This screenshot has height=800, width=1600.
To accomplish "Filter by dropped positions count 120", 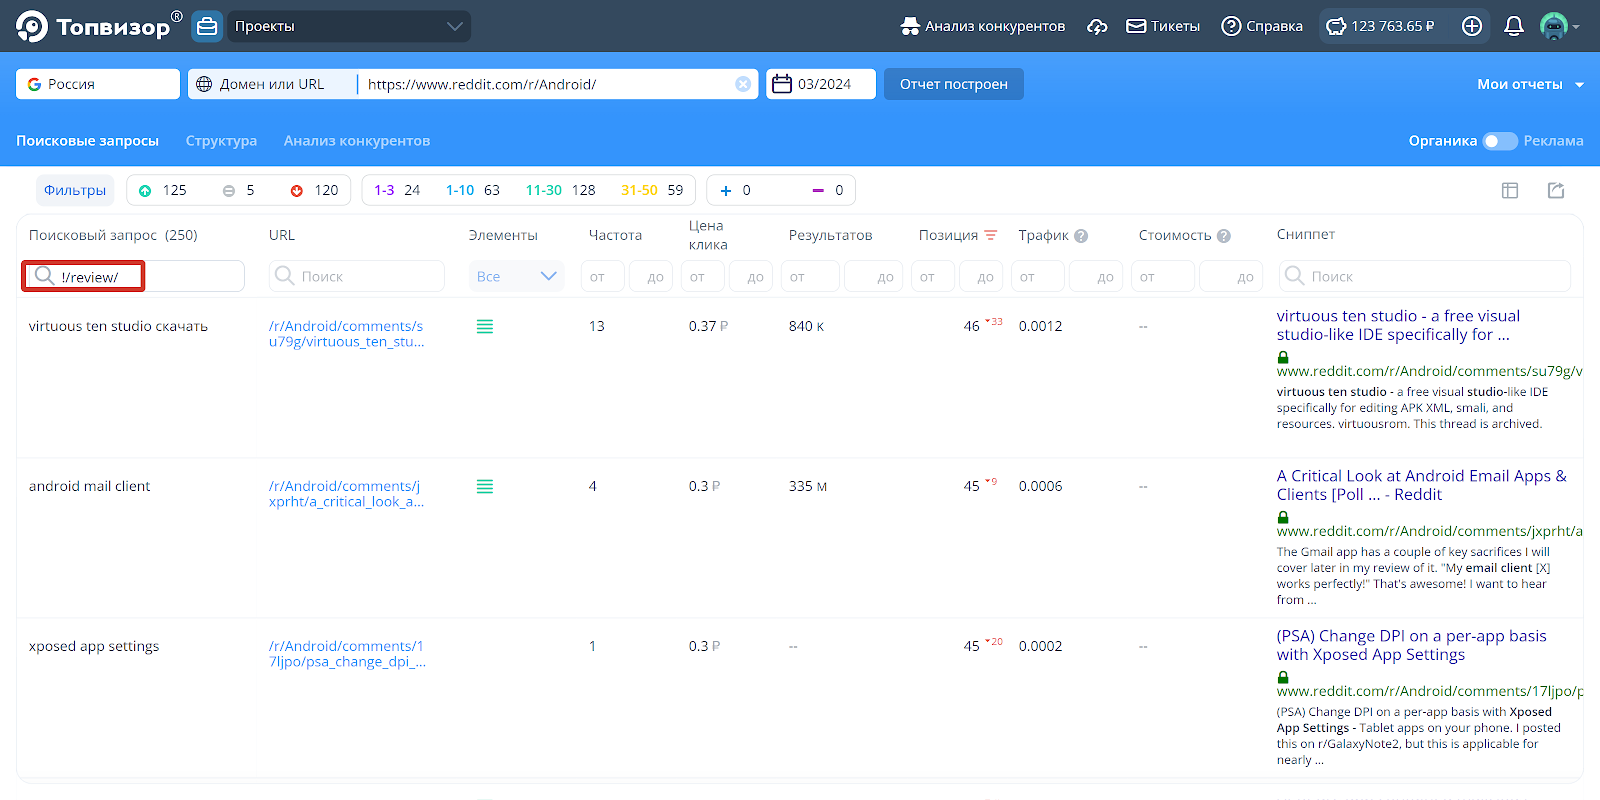I will tap(314, 190).
